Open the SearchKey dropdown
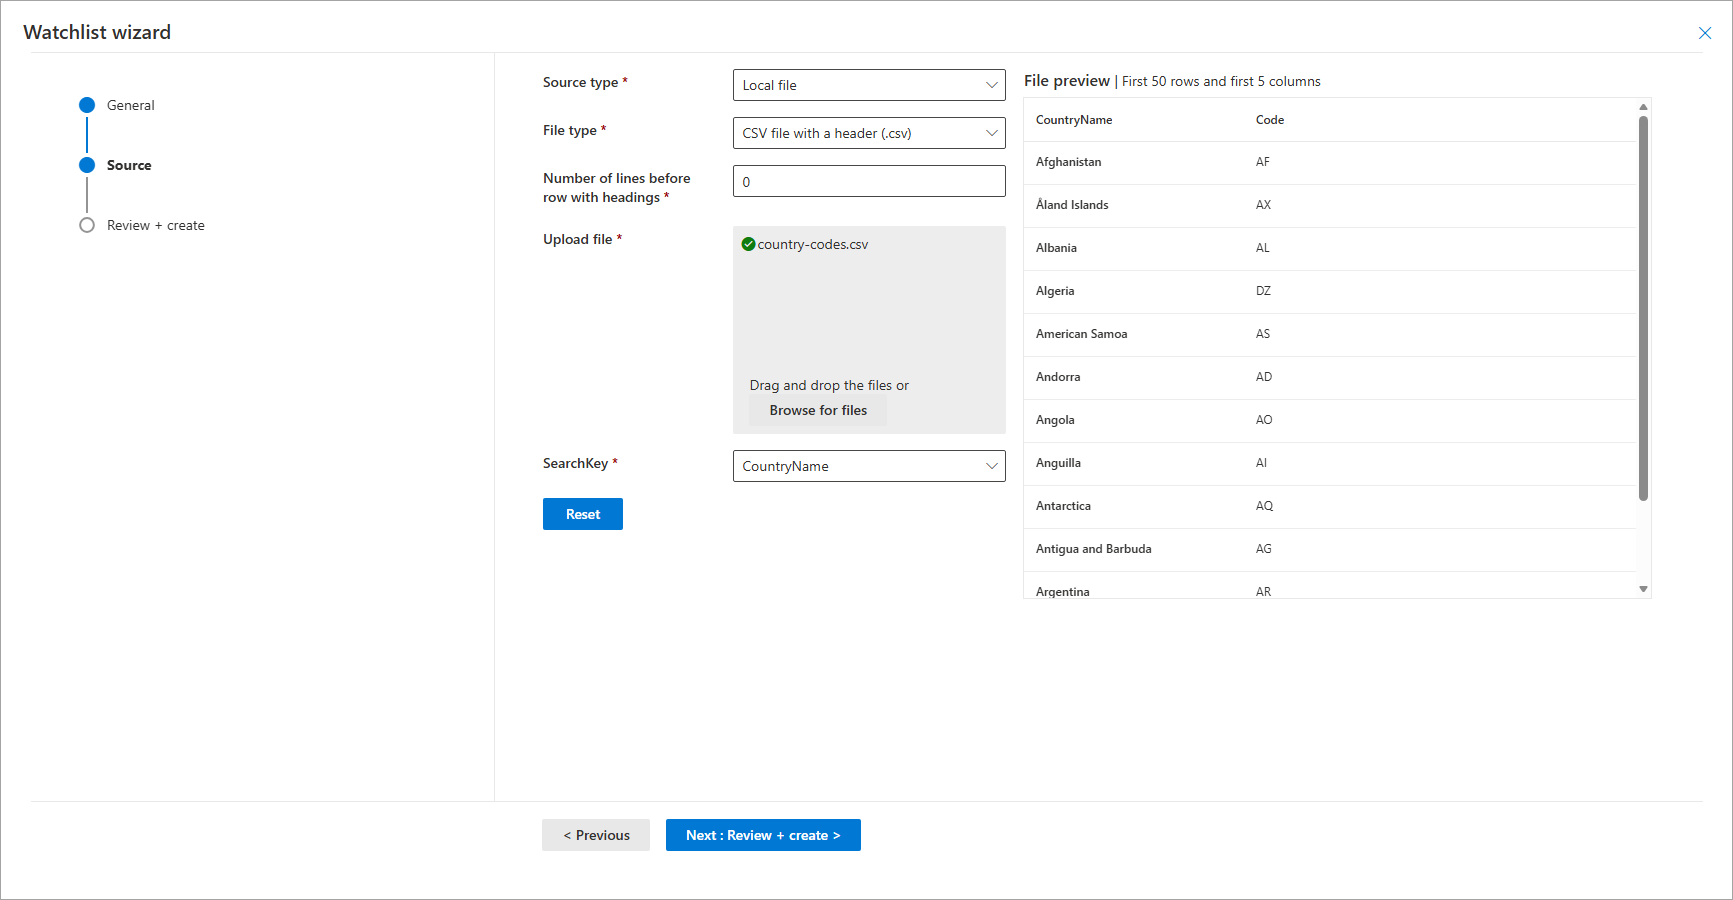This screenshot has height=900, width=1733. 868,466
